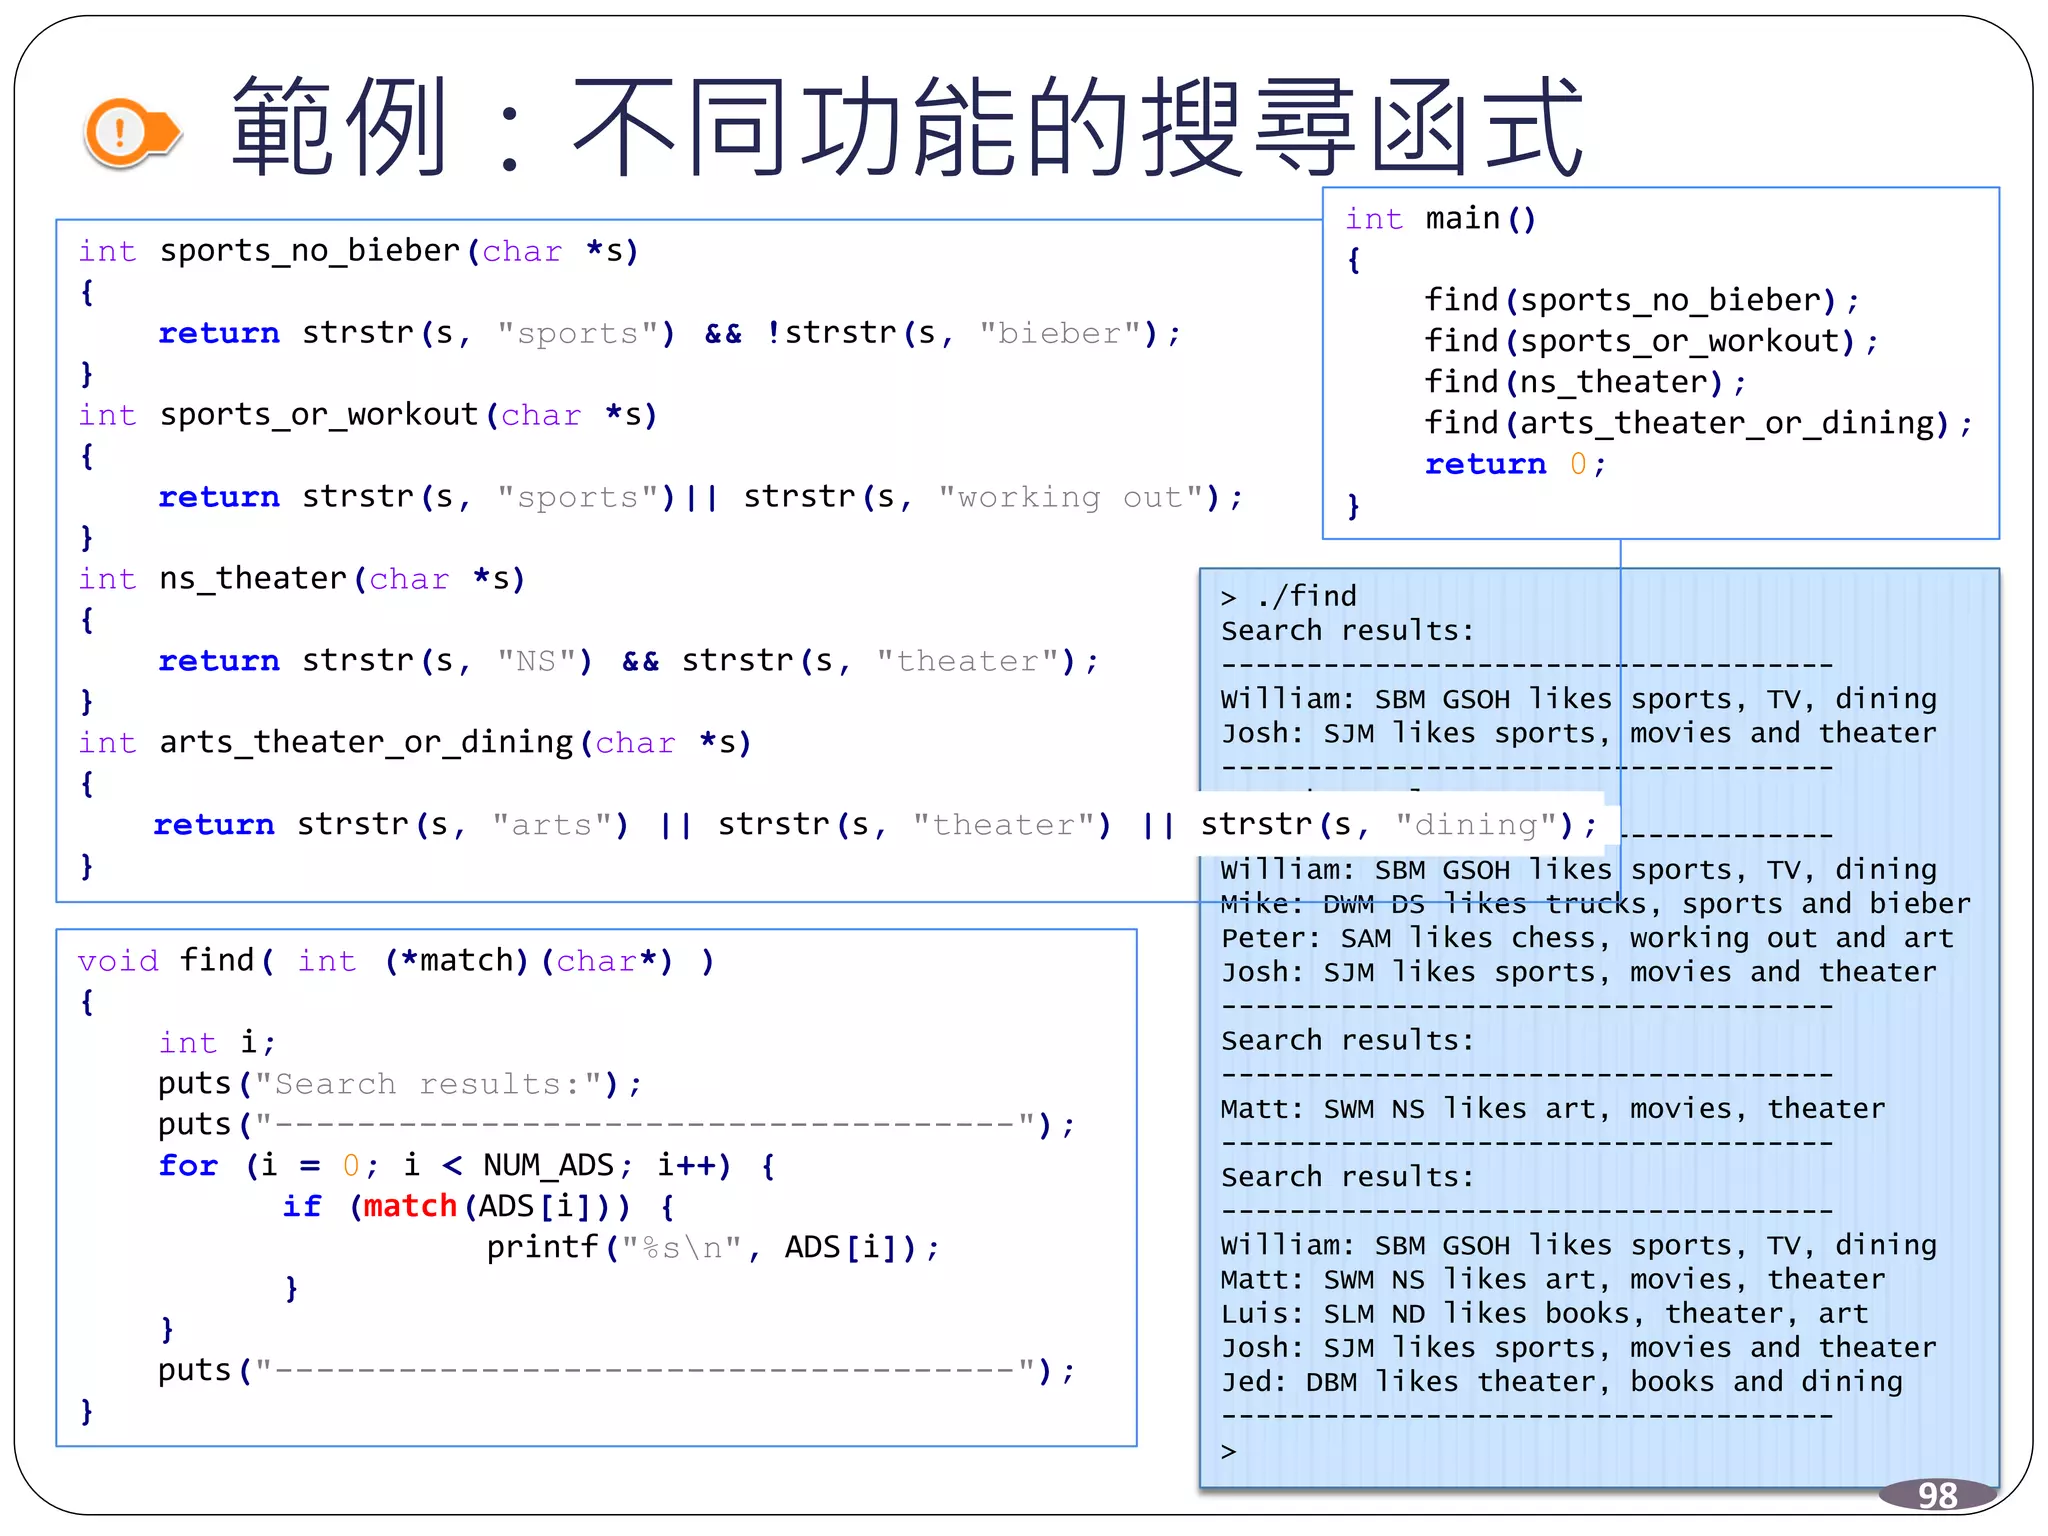This screenshot has height=1536, width=2048.
Task: Click the ns_theater function name
Action: coord(252,578)
